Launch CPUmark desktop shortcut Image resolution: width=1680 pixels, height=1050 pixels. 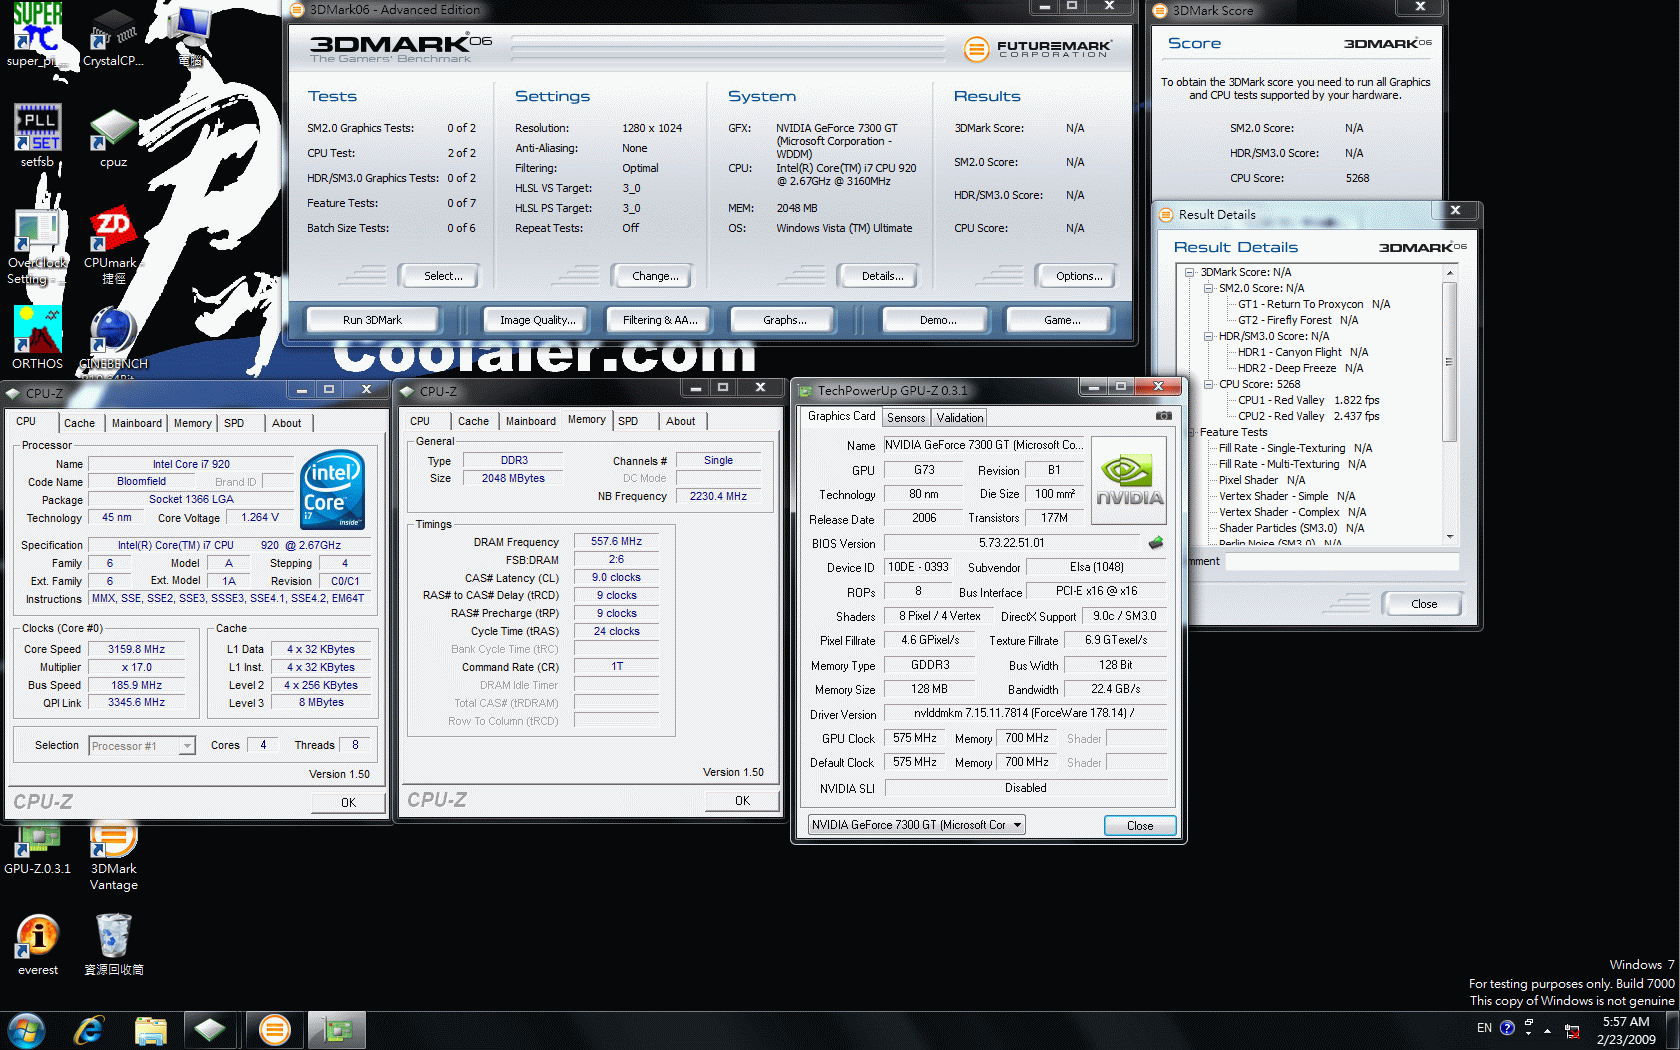[113, 247]
